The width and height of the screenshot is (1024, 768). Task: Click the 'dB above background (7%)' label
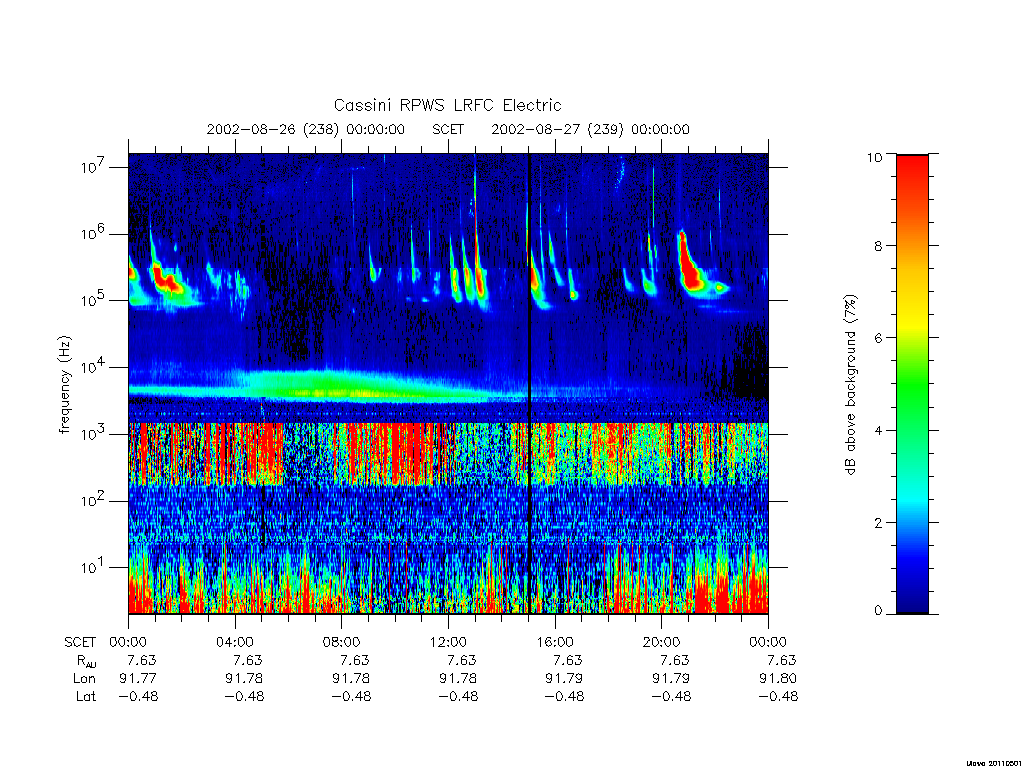tap(850, 385)
